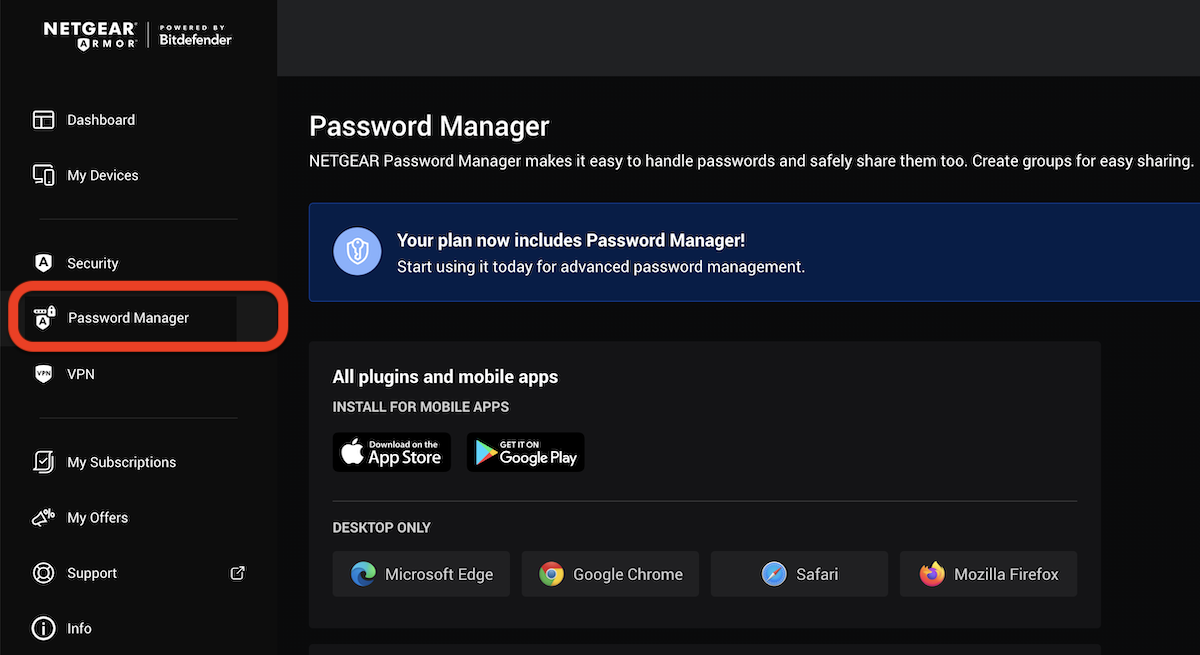Install the Safari plugin
This screenshot has height=655, width=1200.
pyautogui.click(x=799, y=574)
